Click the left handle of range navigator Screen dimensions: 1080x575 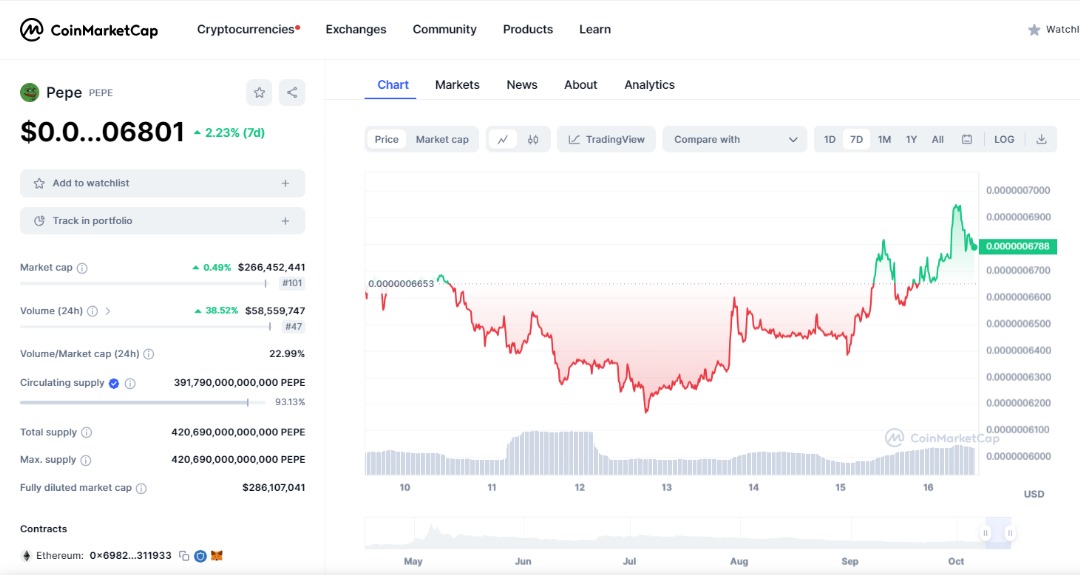click(986, 533)
